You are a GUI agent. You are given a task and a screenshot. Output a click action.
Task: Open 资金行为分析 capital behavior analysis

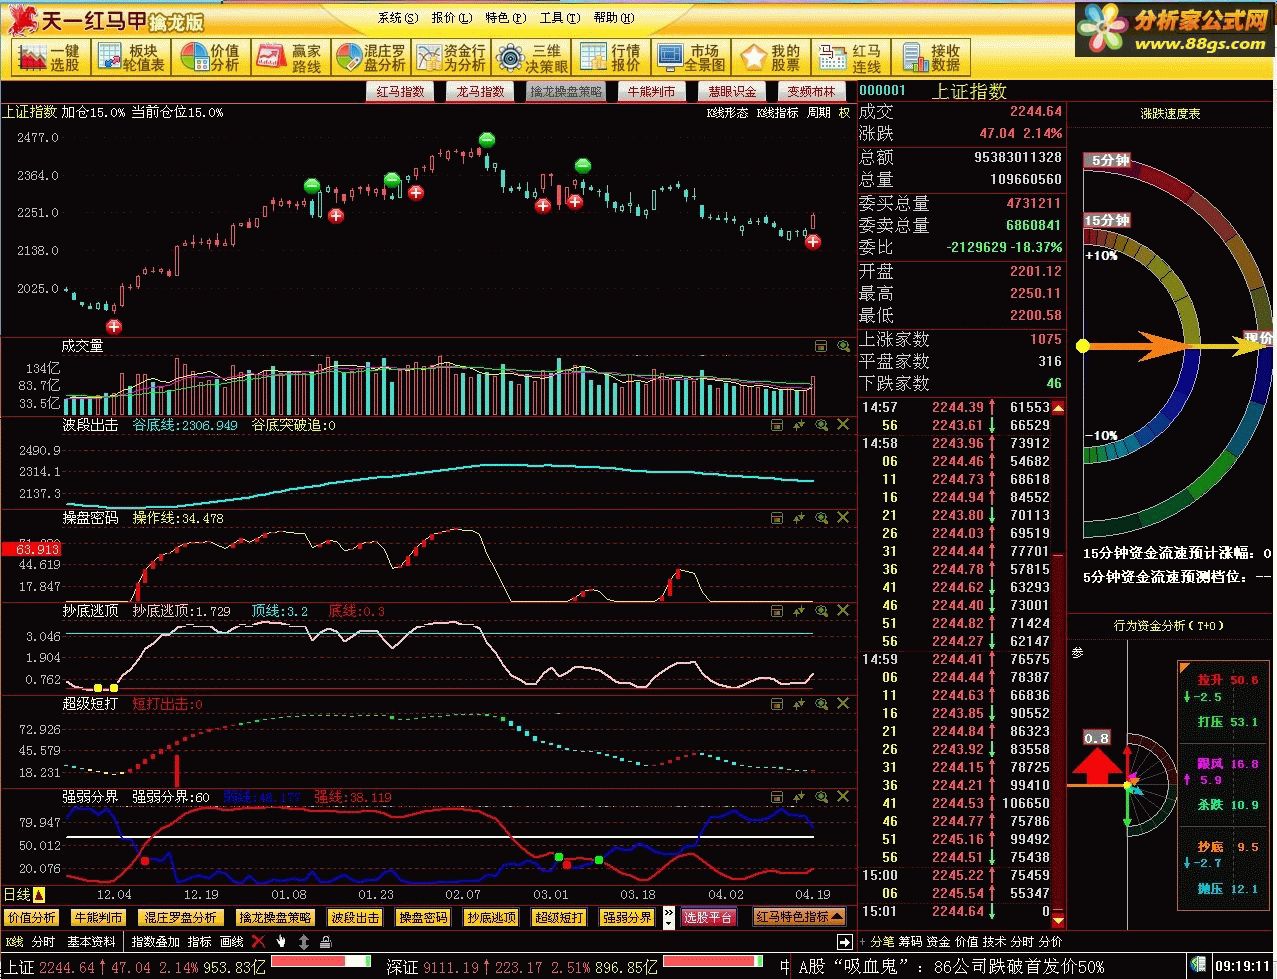[450, 58]
